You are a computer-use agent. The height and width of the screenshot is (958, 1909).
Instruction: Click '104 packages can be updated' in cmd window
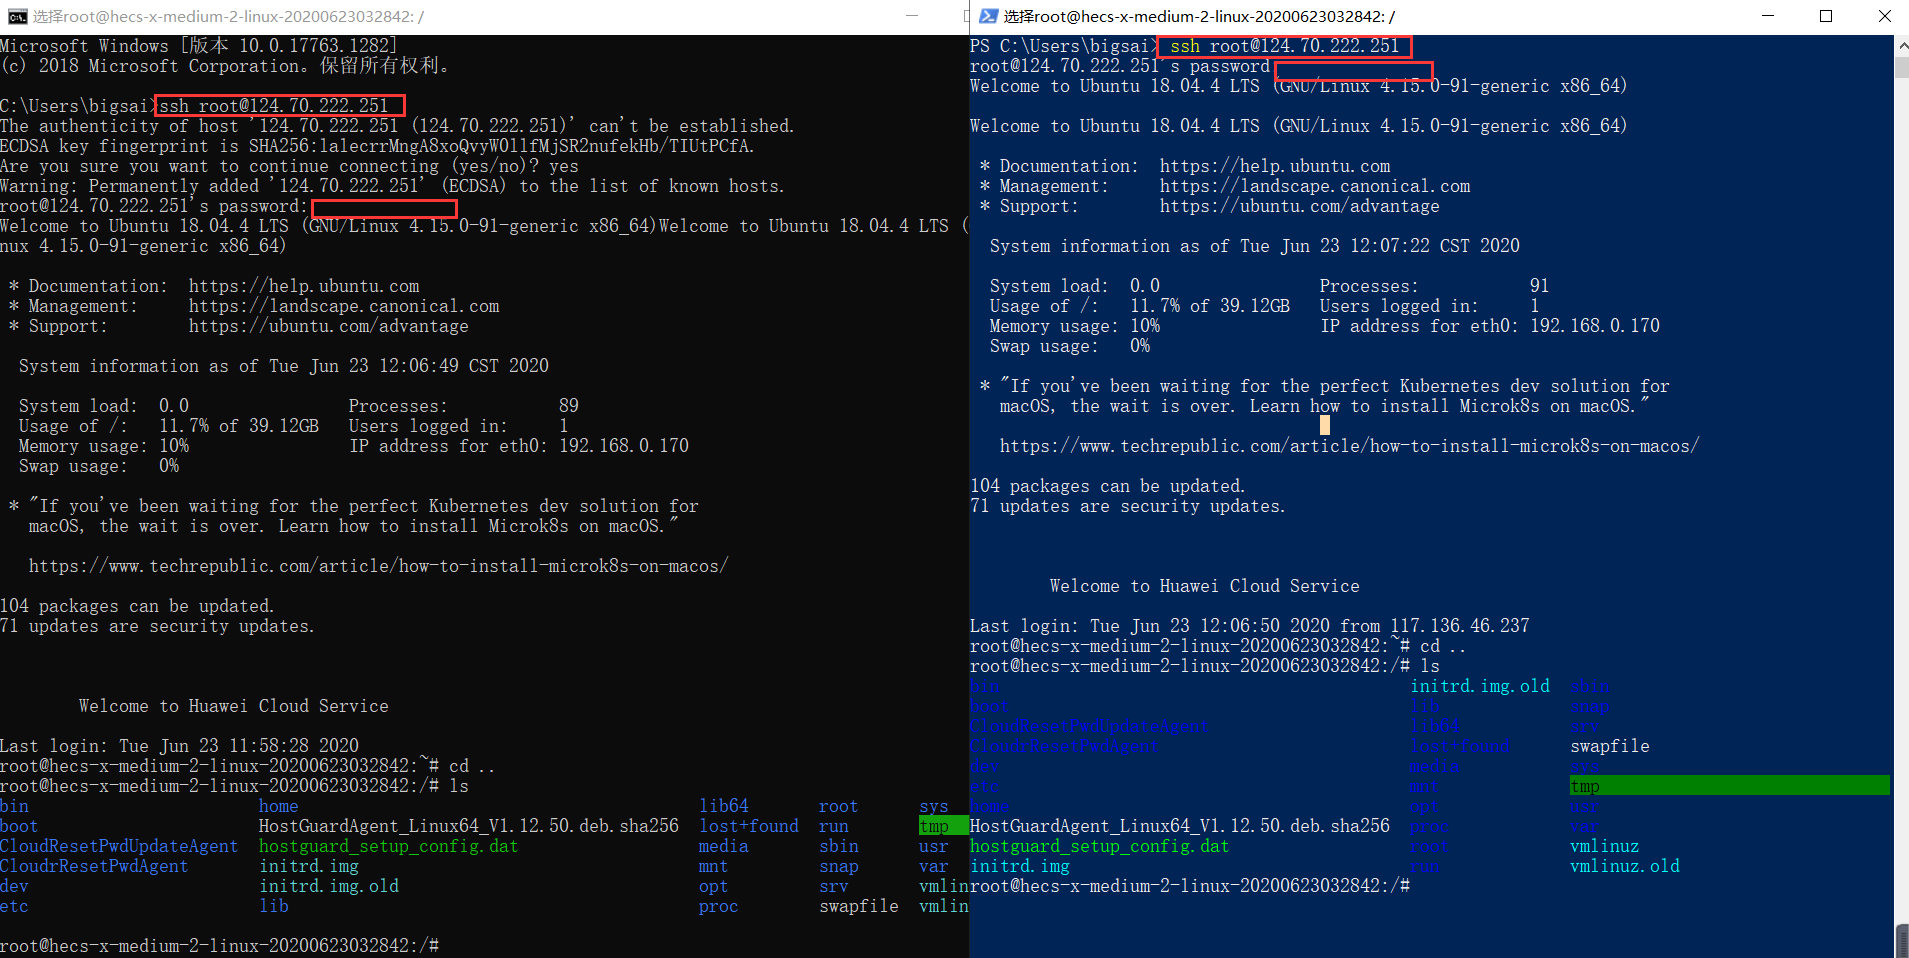click(137, 606)
